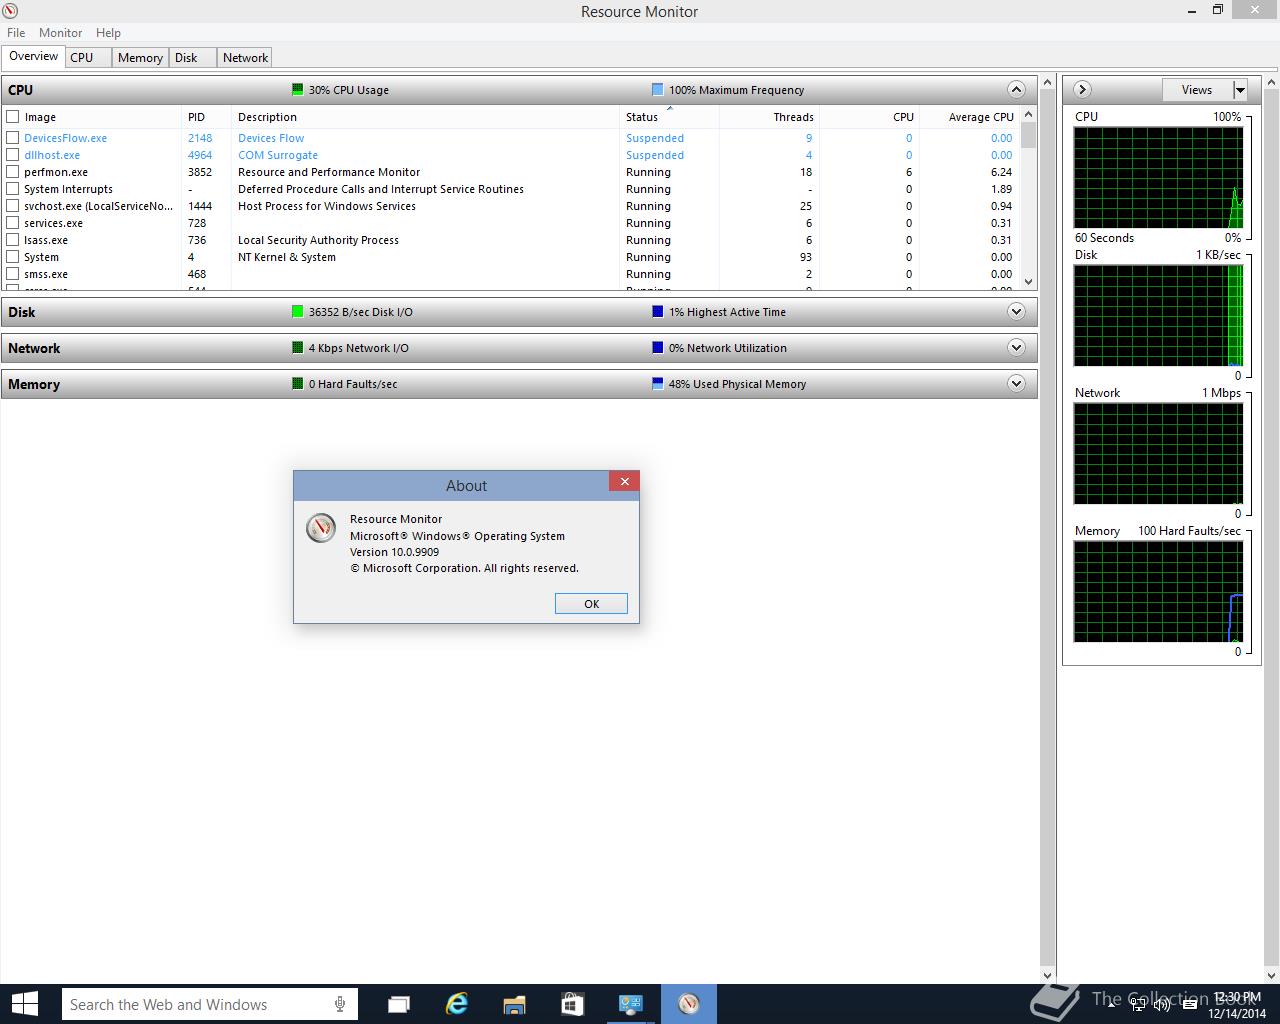Click the main pane scroll down arrow

point(1048,975)
